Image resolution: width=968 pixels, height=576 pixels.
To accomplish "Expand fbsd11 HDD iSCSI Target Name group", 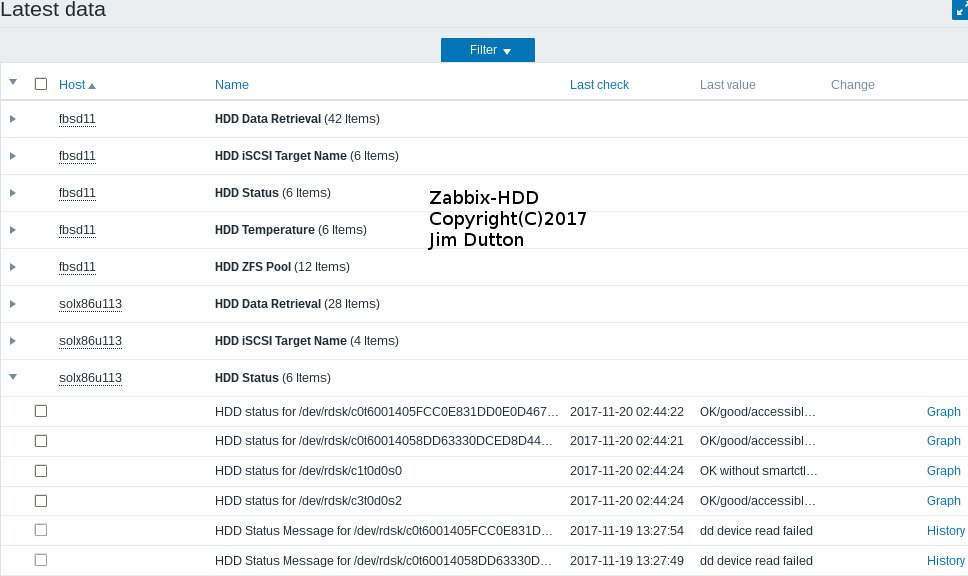I will (x=13, y=156).
